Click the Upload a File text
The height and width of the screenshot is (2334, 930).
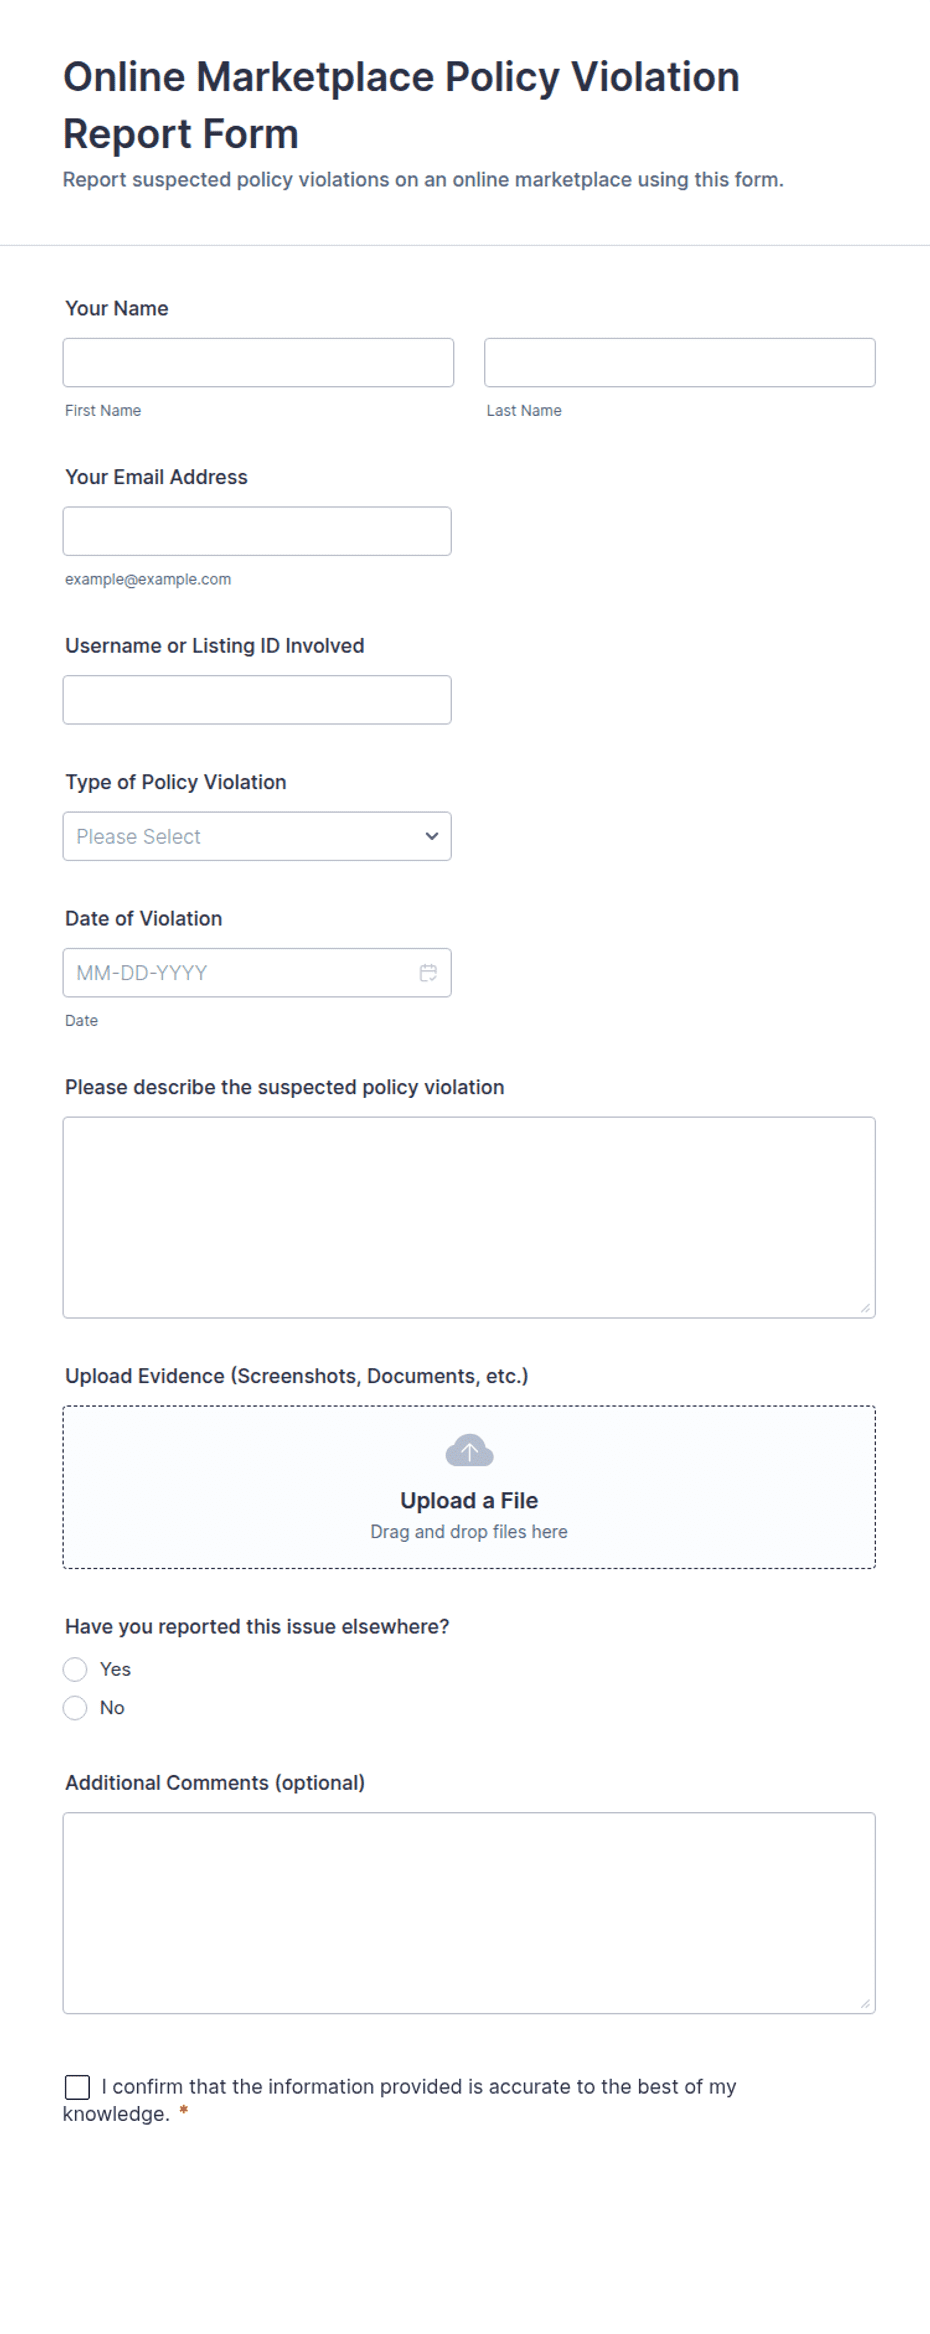coord(469,1500)
